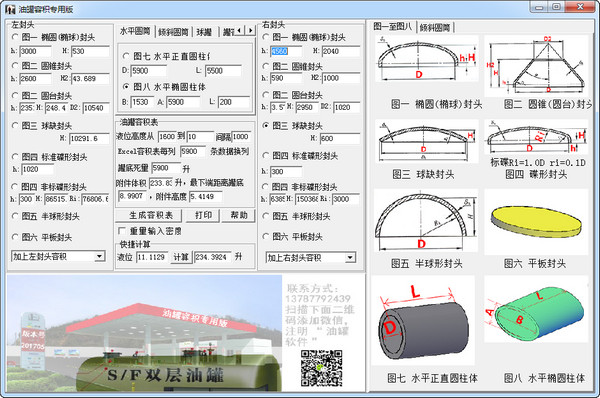Select right head 图一 椭圆封头 radio
This screenshot has height=398, width=600.
(266, 37)
